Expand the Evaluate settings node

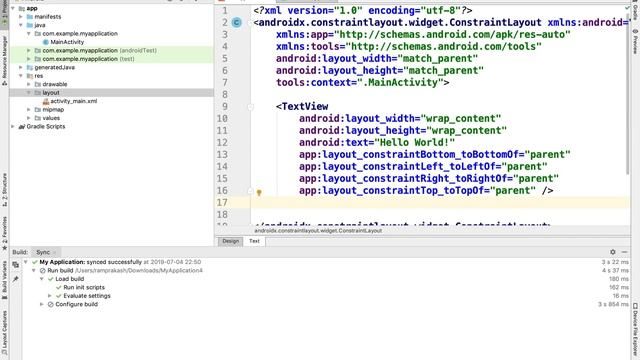pyautogui.click(x=49, y=296)
